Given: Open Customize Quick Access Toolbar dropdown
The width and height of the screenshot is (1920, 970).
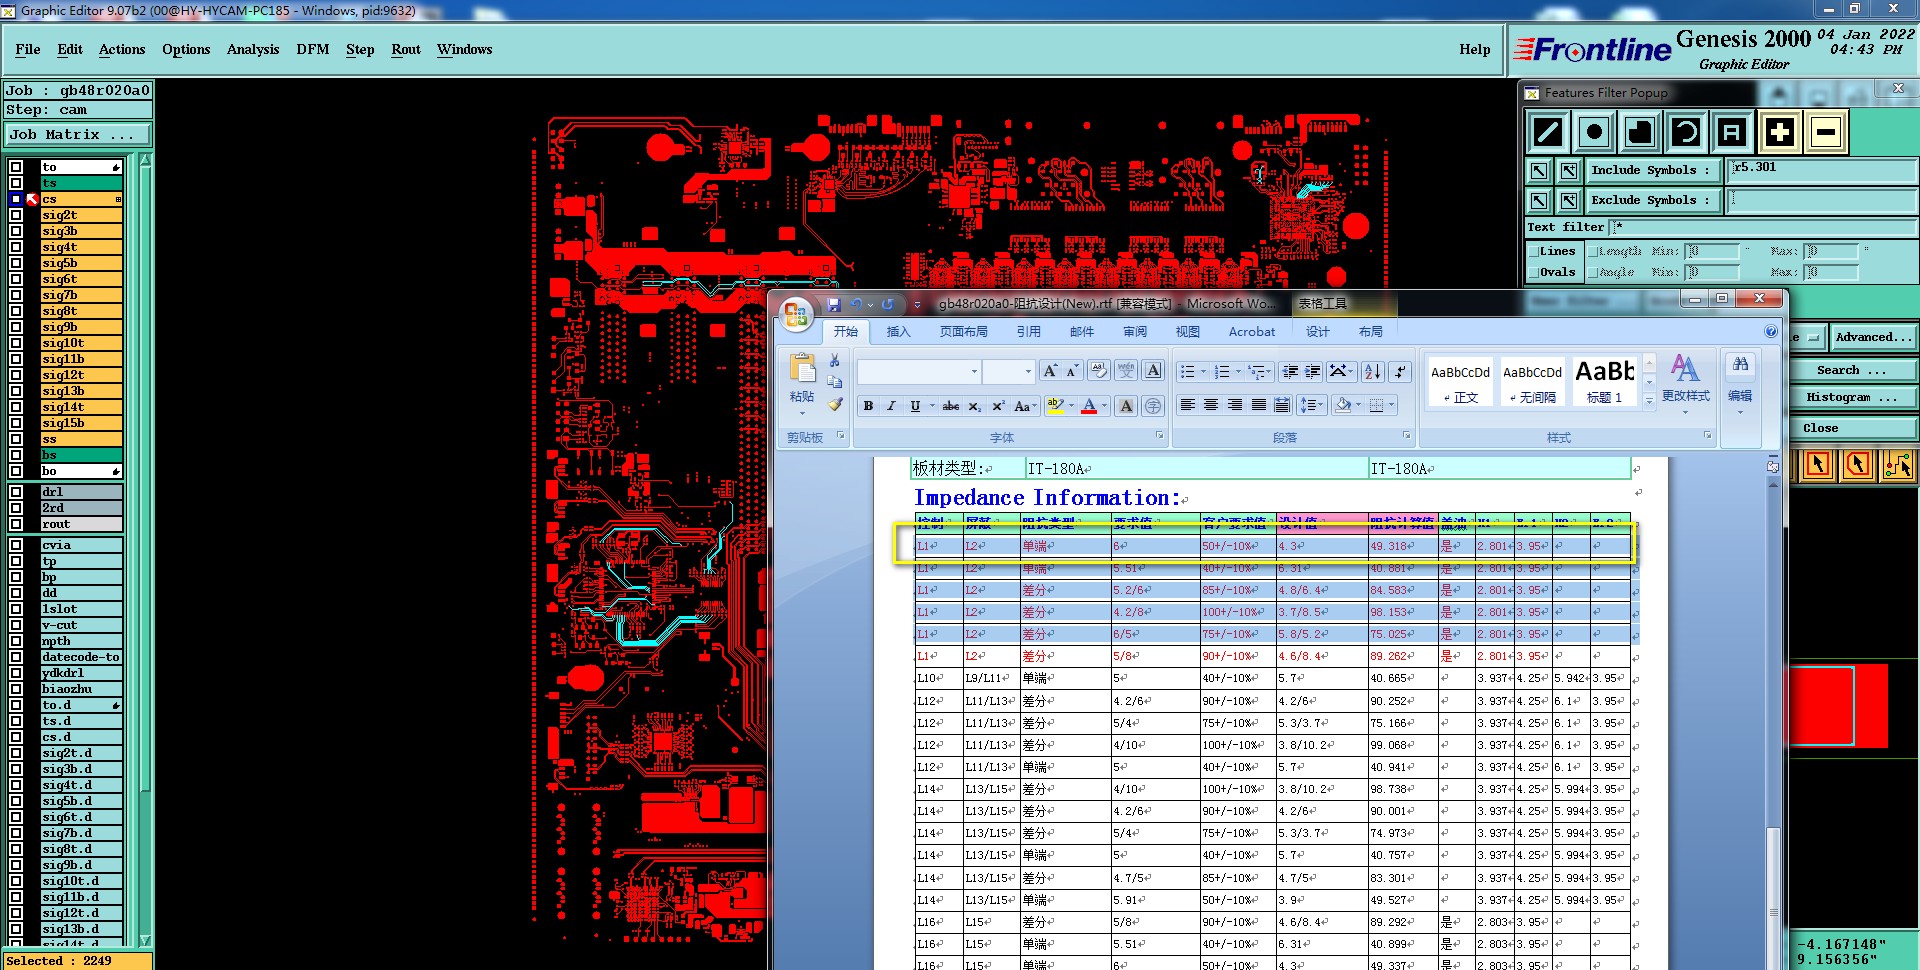Looking at the screenshot, I should pos(917,305).
